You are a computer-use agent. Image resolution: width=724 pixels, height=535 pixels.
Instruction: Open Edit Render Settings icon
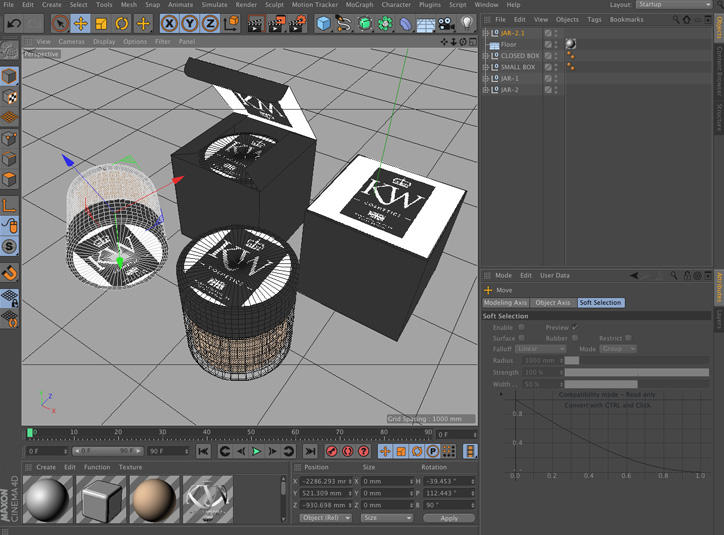(x=298, y=23)
